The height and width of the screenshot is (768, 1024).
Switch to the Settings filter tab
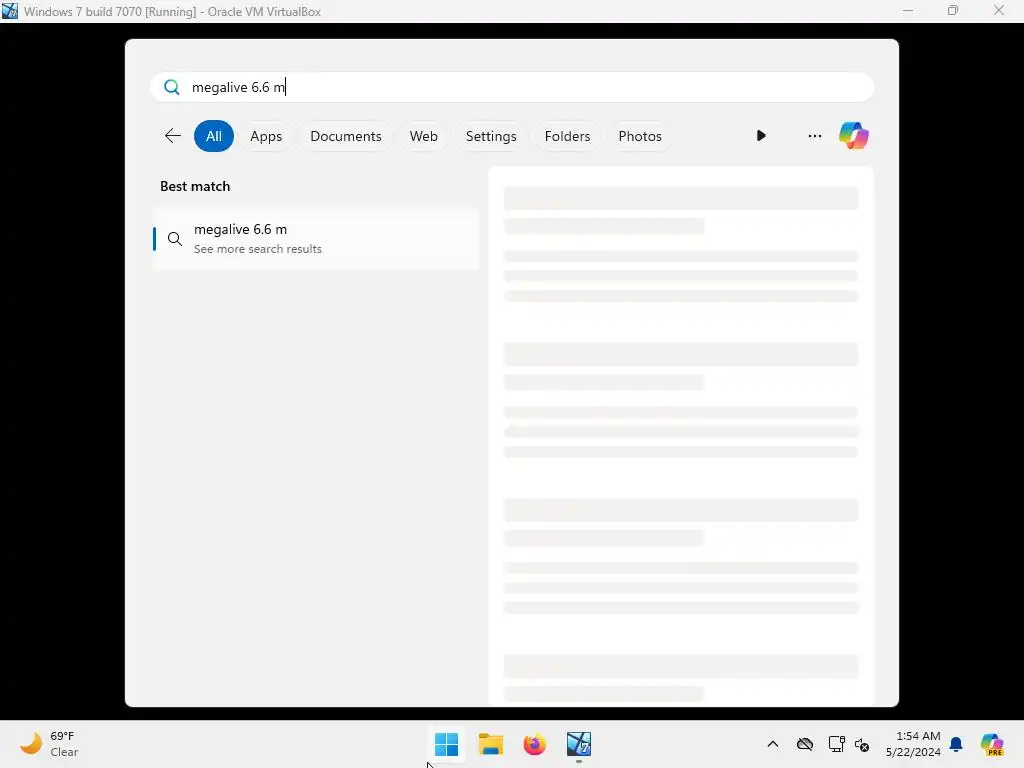point(491,136)
